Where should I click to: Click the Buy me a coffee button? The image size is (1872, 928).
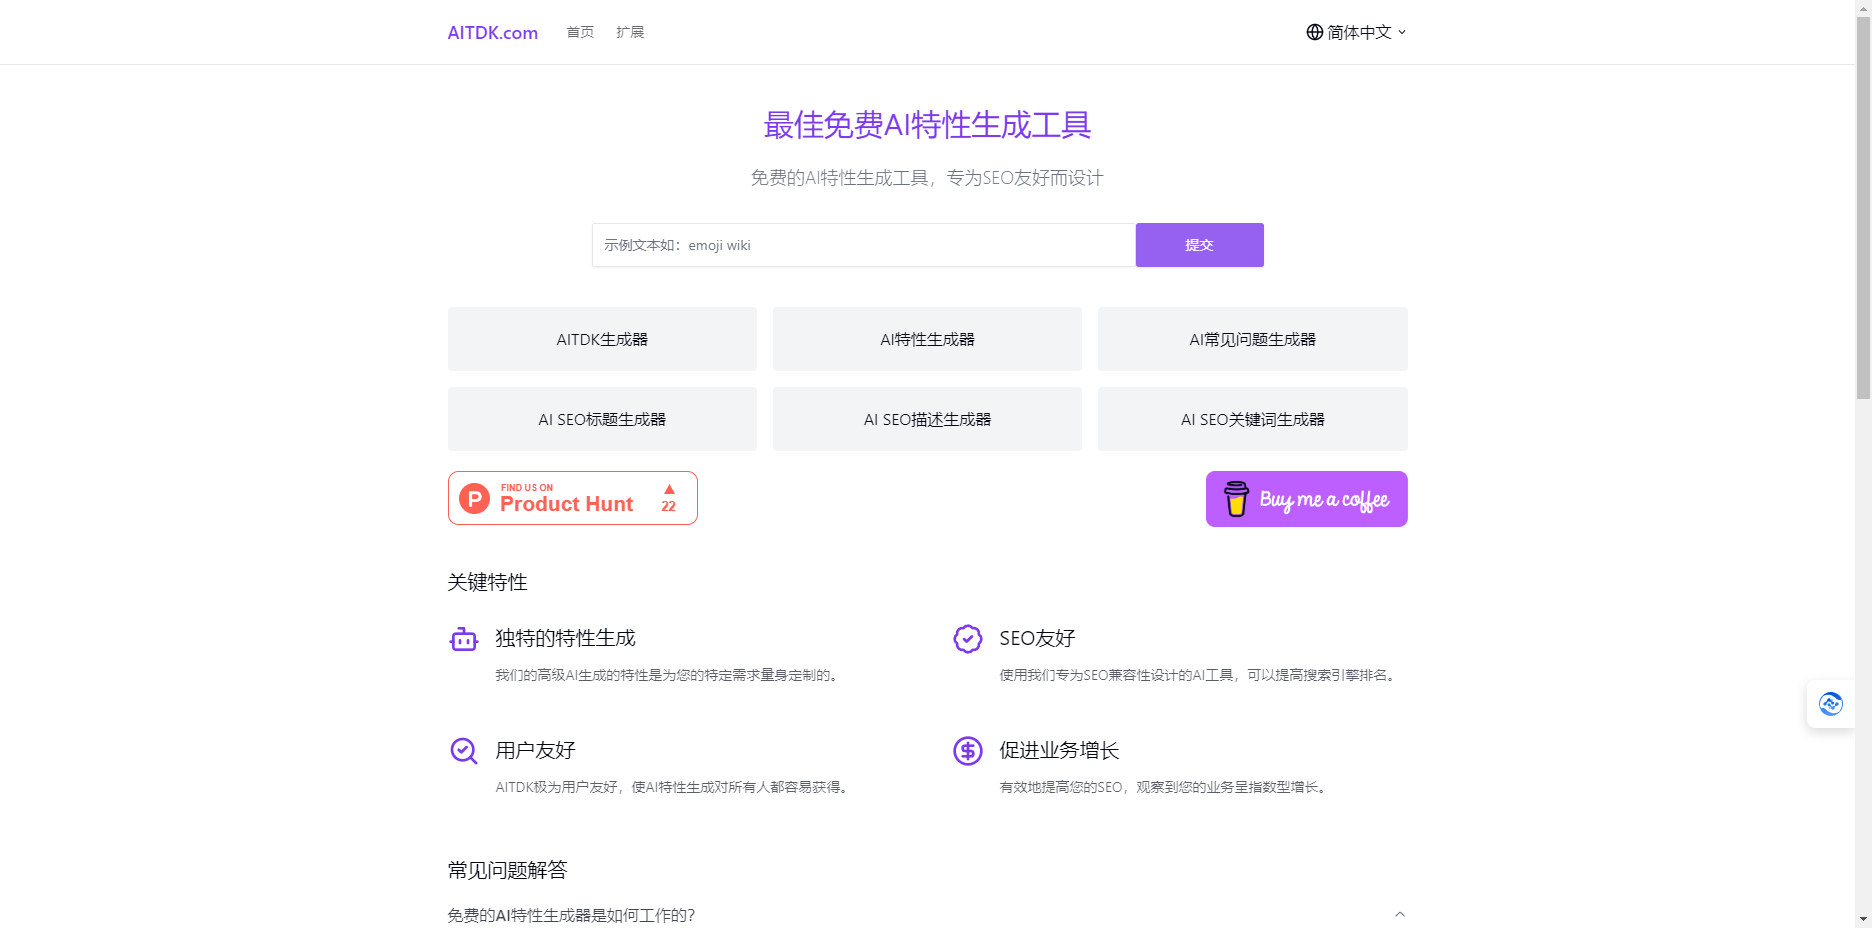(1306, 499)
